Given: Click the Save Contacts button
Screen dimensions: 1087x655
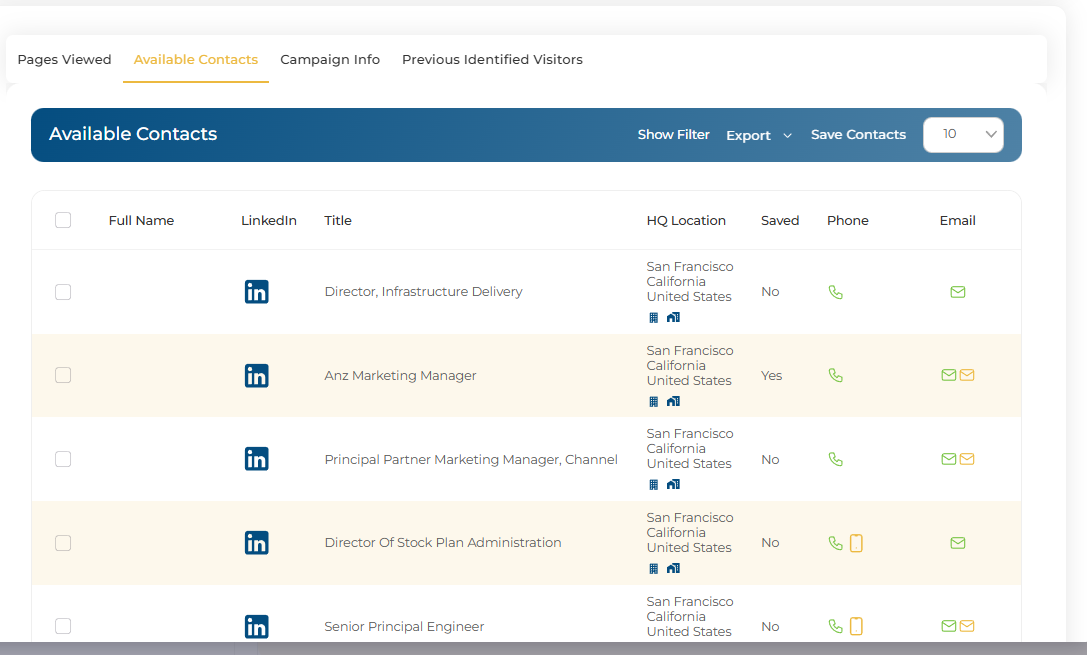Looking at the screenshot, I should 858,135.
